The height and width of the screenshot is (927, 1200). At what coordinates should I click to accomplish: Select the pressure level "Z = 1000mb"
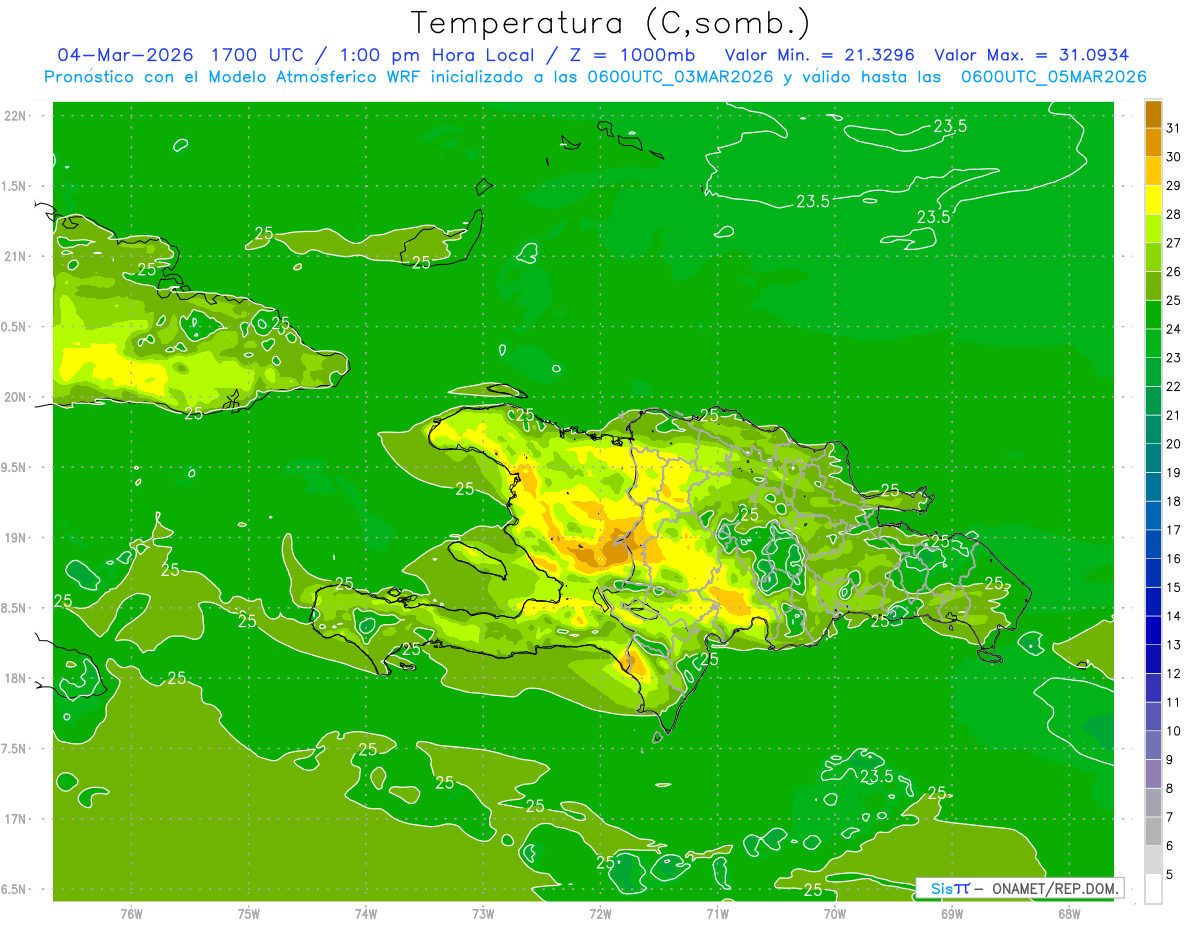(x=631, y=55)
